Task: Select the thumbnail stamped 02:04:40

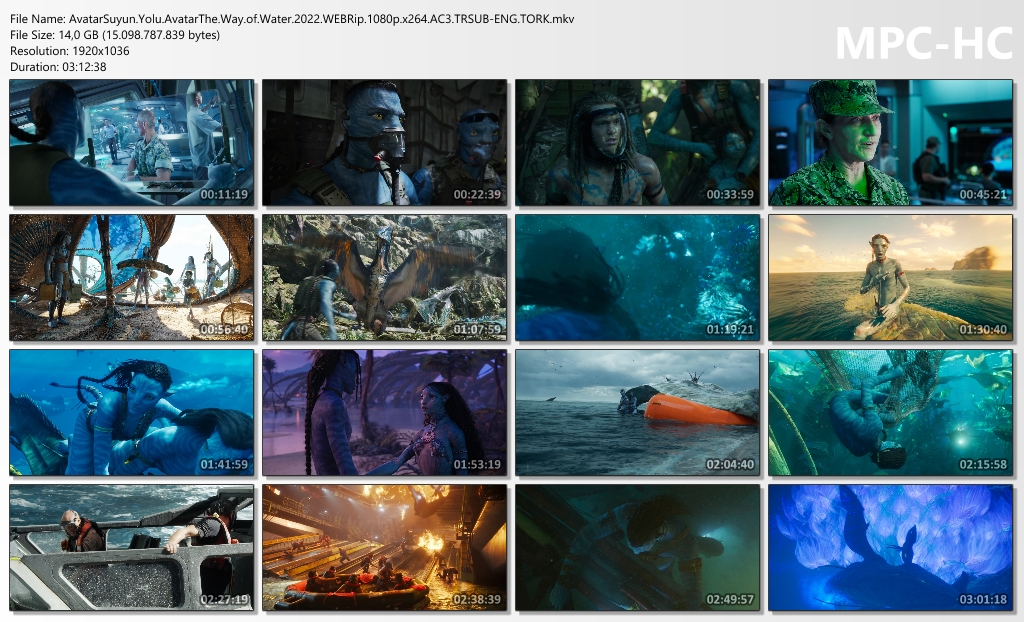Action: (637, 412)
